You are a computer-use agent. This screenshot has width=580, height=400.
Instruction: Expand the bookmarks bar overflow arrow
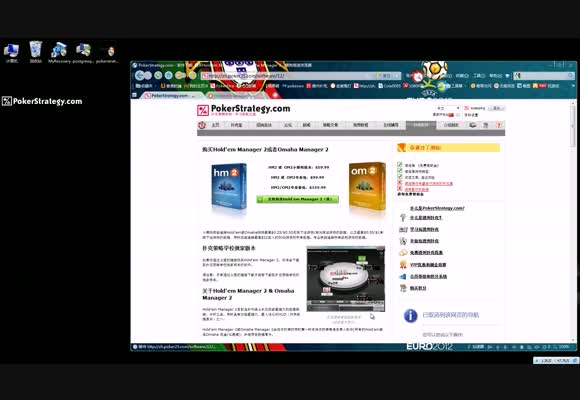click(573, 86)
